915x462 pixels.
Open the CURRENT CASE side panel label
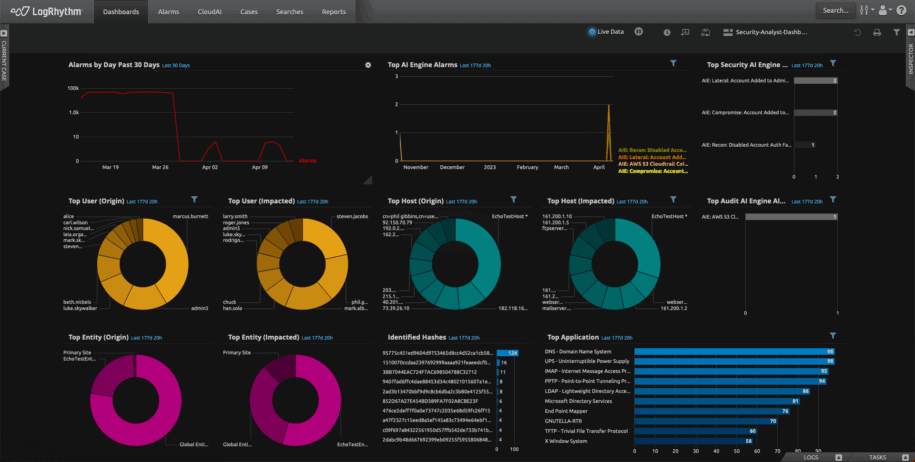click(x=4, y=61)
